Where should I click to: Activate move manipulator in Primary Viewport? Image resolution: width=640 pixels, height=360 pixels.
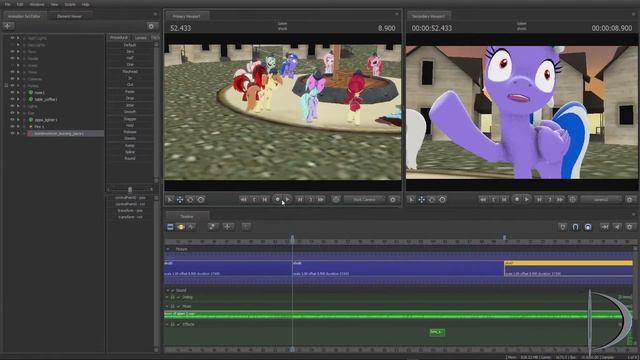180,200
